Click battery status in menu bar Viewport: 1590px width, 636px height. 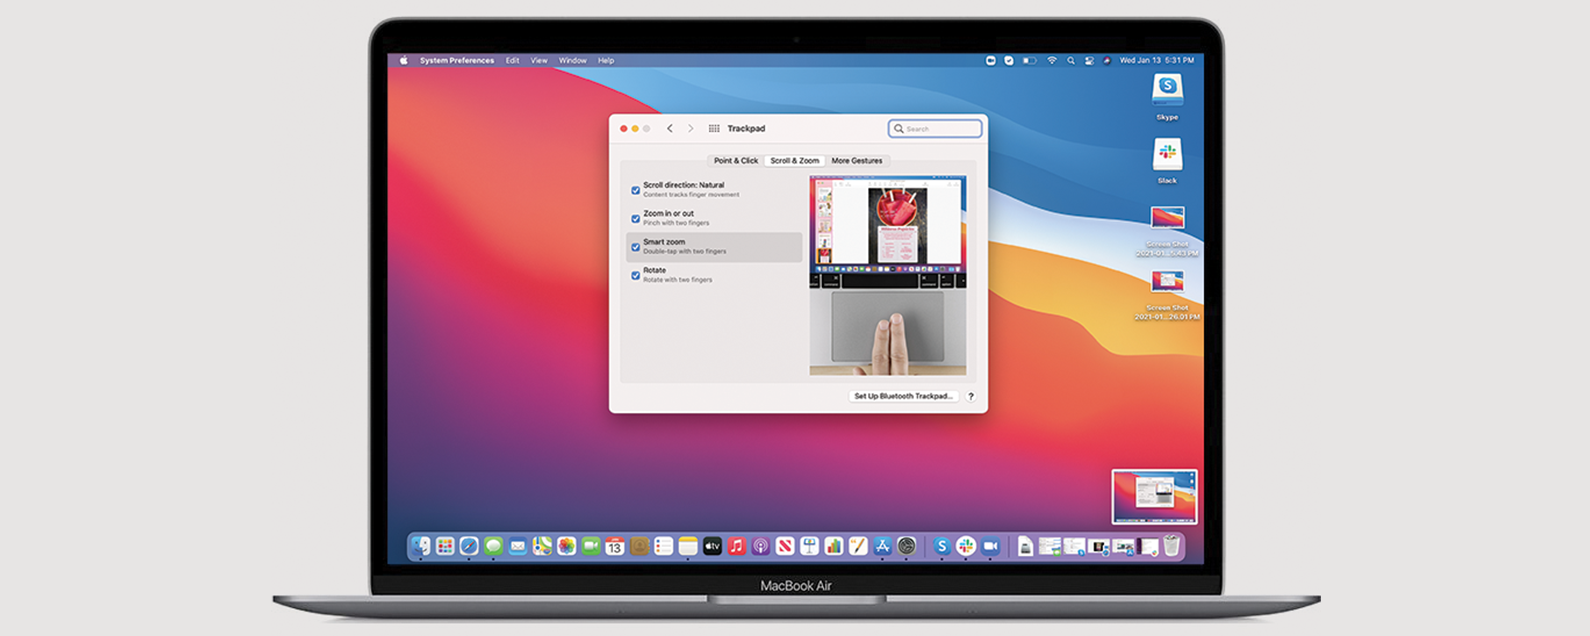(1030, 60)
